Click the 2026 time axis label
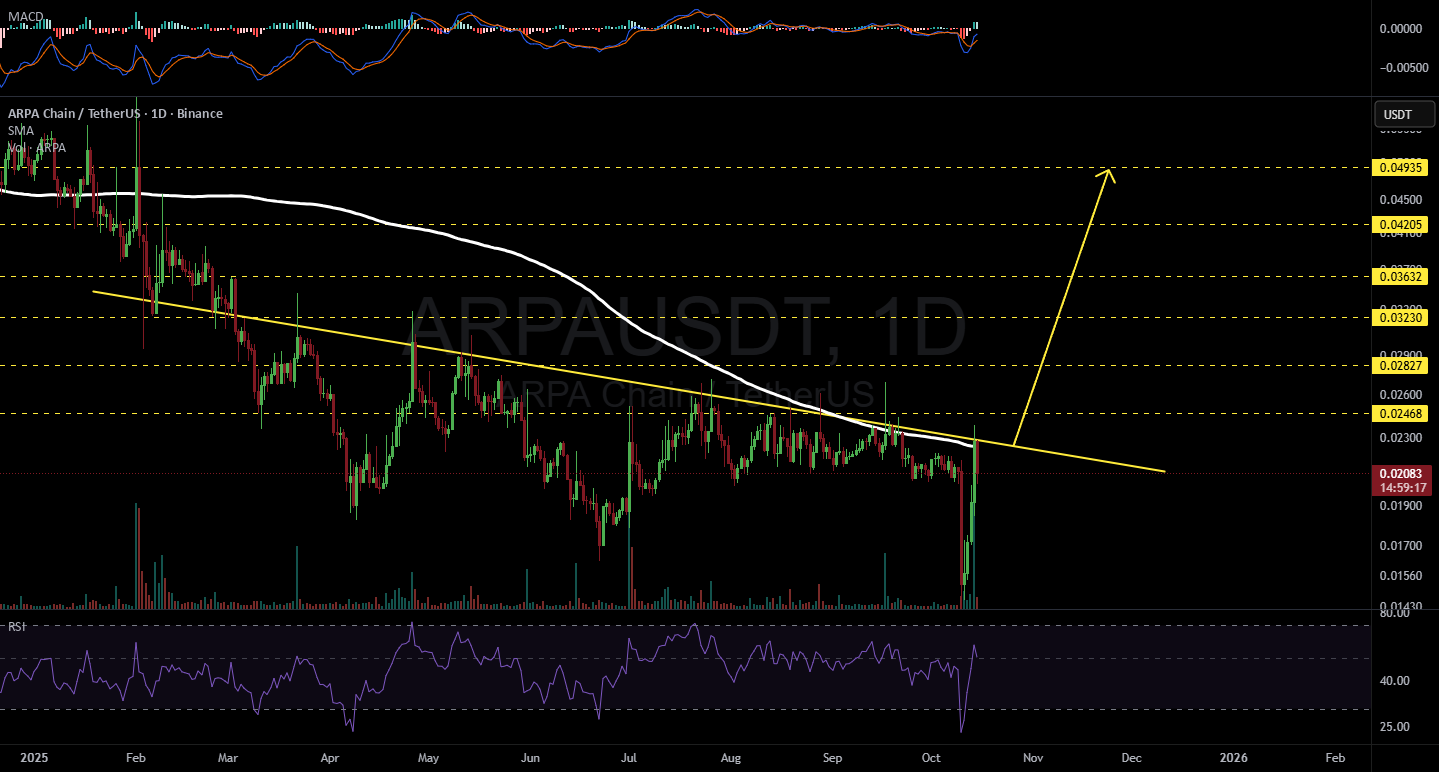 [1234, 759]
